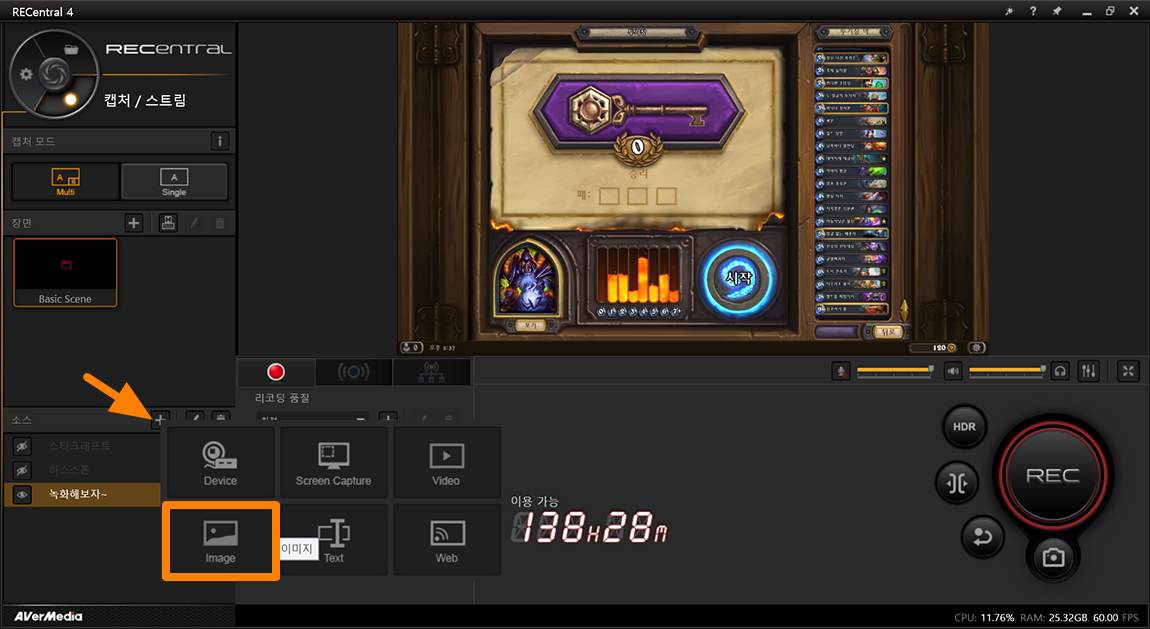Screen dimensions: 1150x629
Task: Choose Text as the source type
Action: pyautogui.click(x=333, y=540)
